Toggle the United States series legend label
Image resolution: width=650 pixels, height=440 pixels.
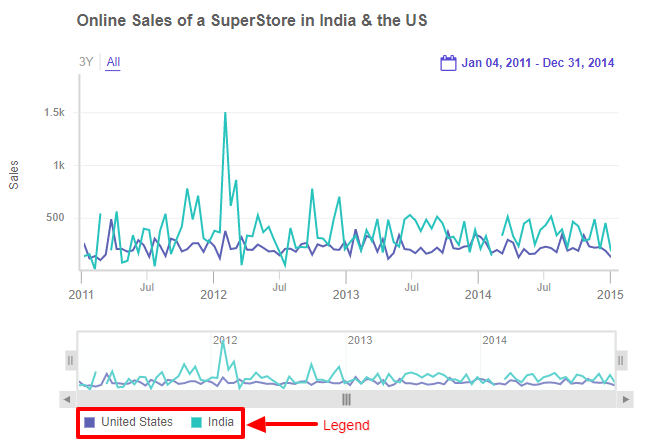point(137,422)
